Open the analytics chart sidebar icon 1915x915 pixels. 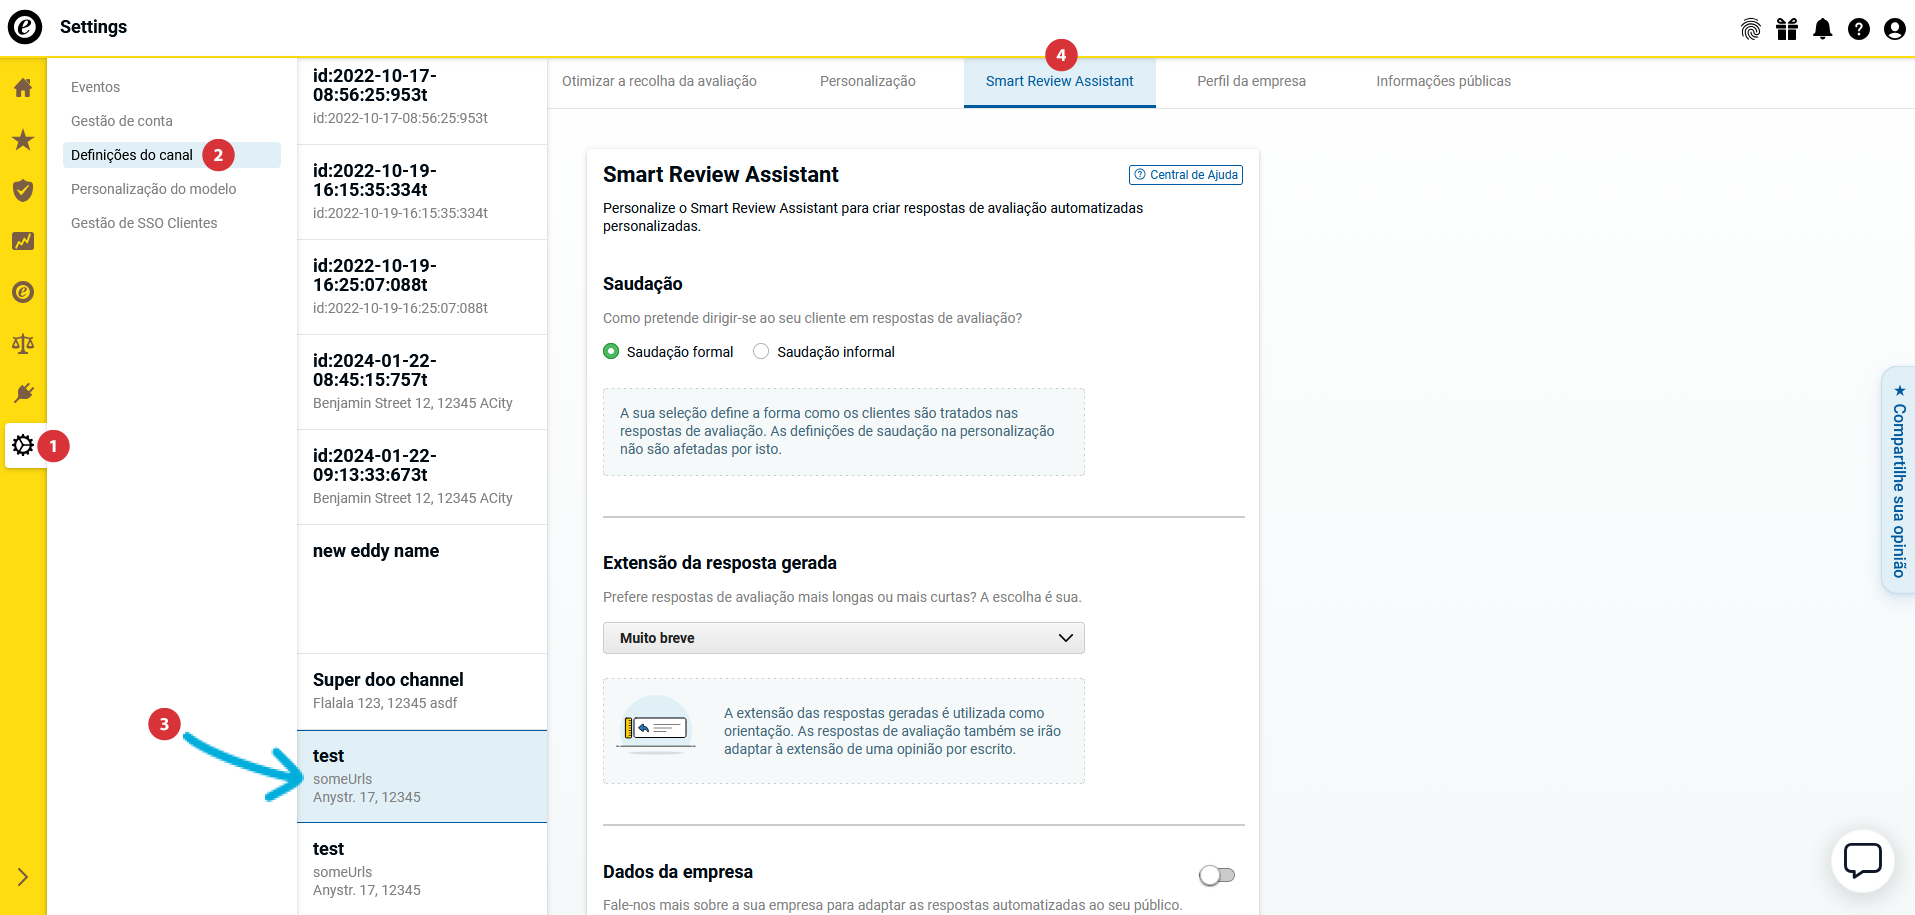point(23,241)
